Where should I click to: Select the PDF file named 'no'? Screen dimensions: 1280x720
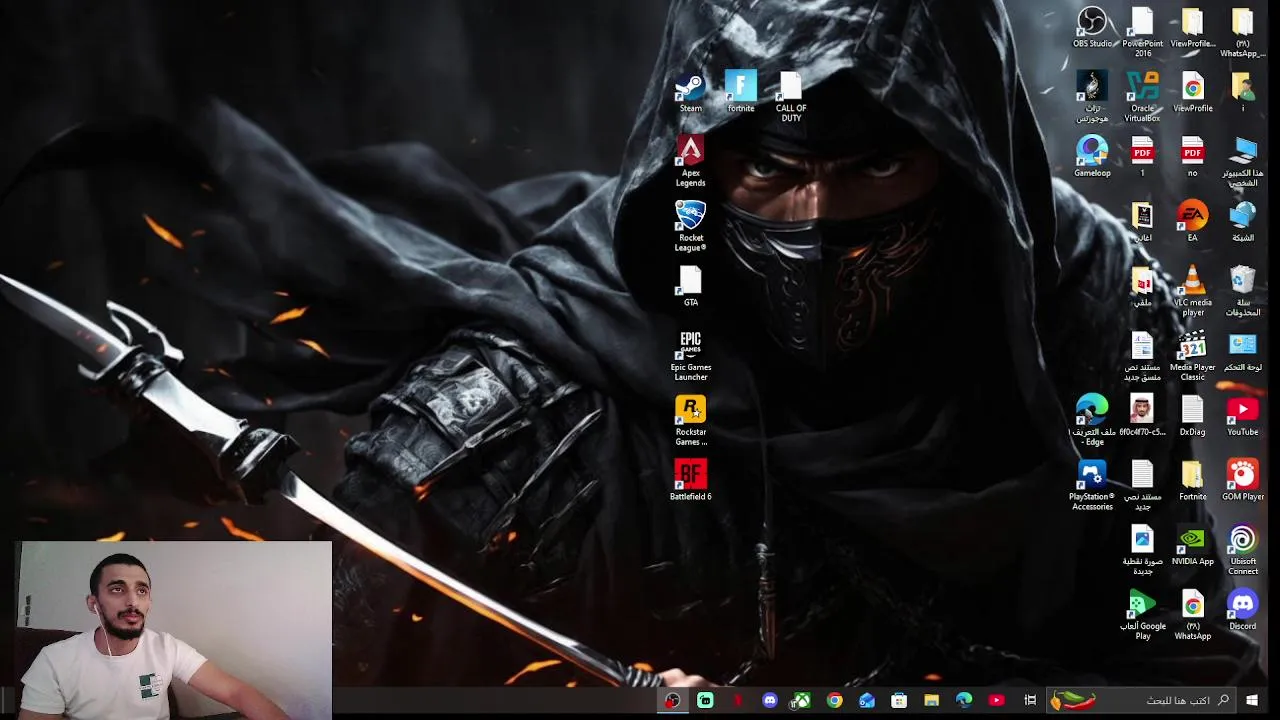[1192, 157]
